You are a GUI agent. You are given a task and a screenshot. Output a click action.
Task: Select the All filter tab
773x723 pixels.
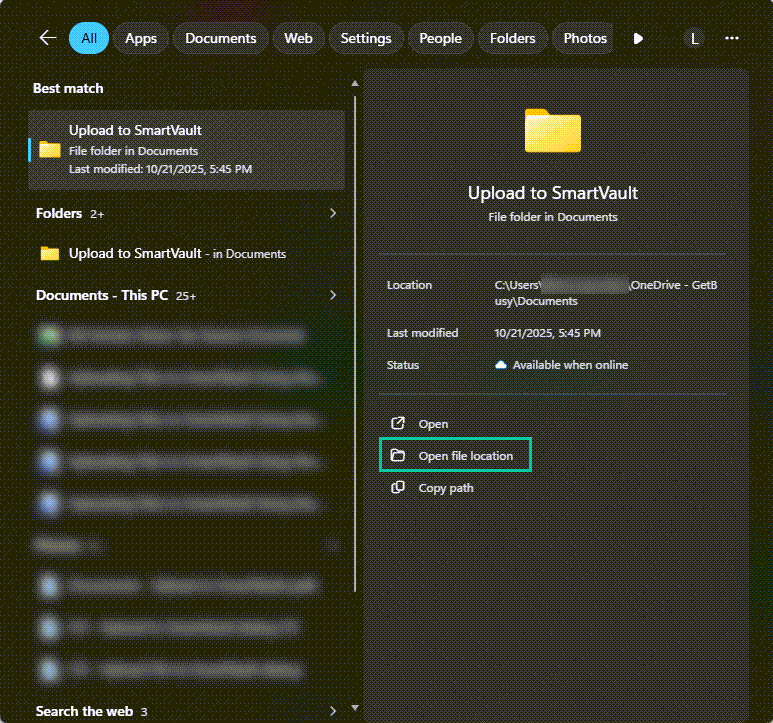pos(89,38)
